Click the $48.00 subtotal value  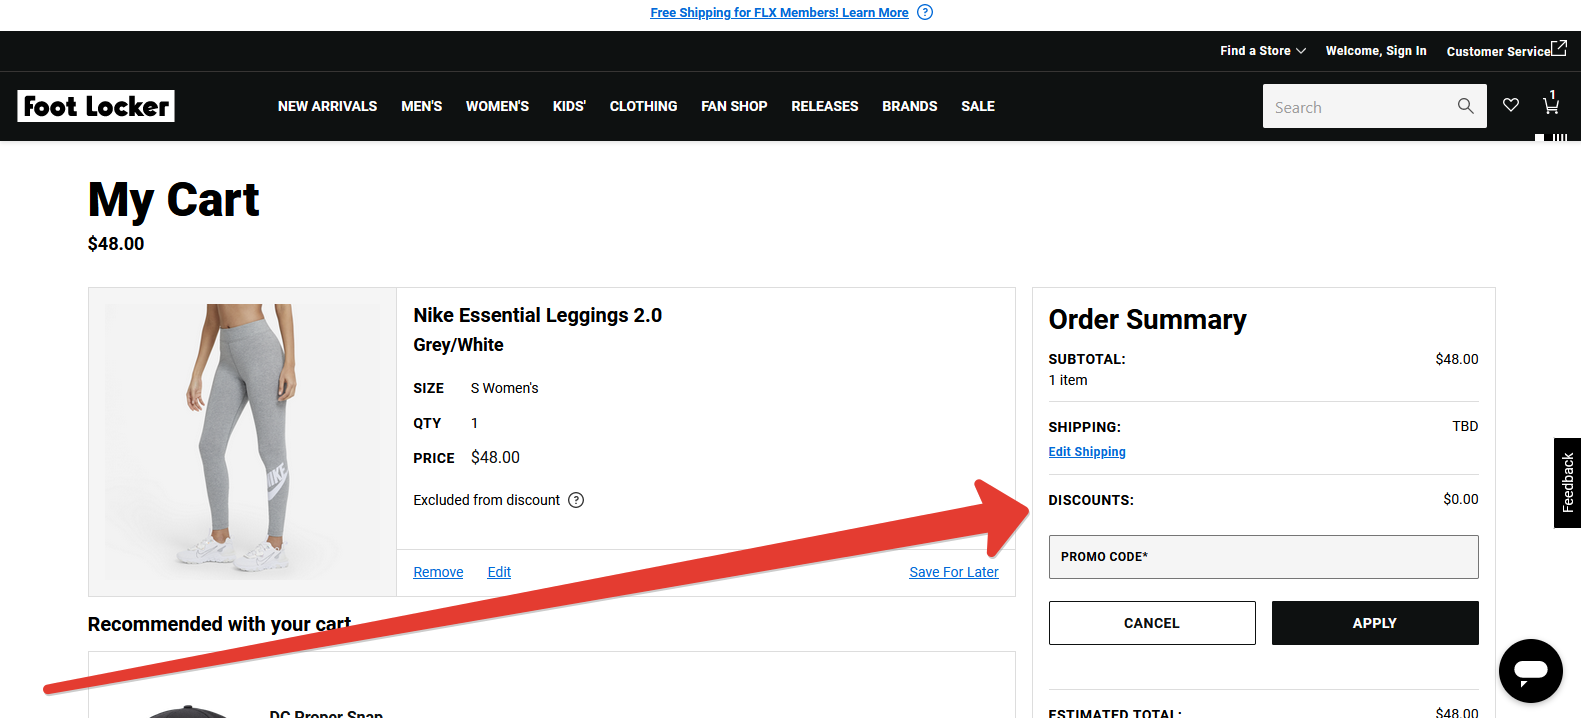click(x=1457, y=359)
